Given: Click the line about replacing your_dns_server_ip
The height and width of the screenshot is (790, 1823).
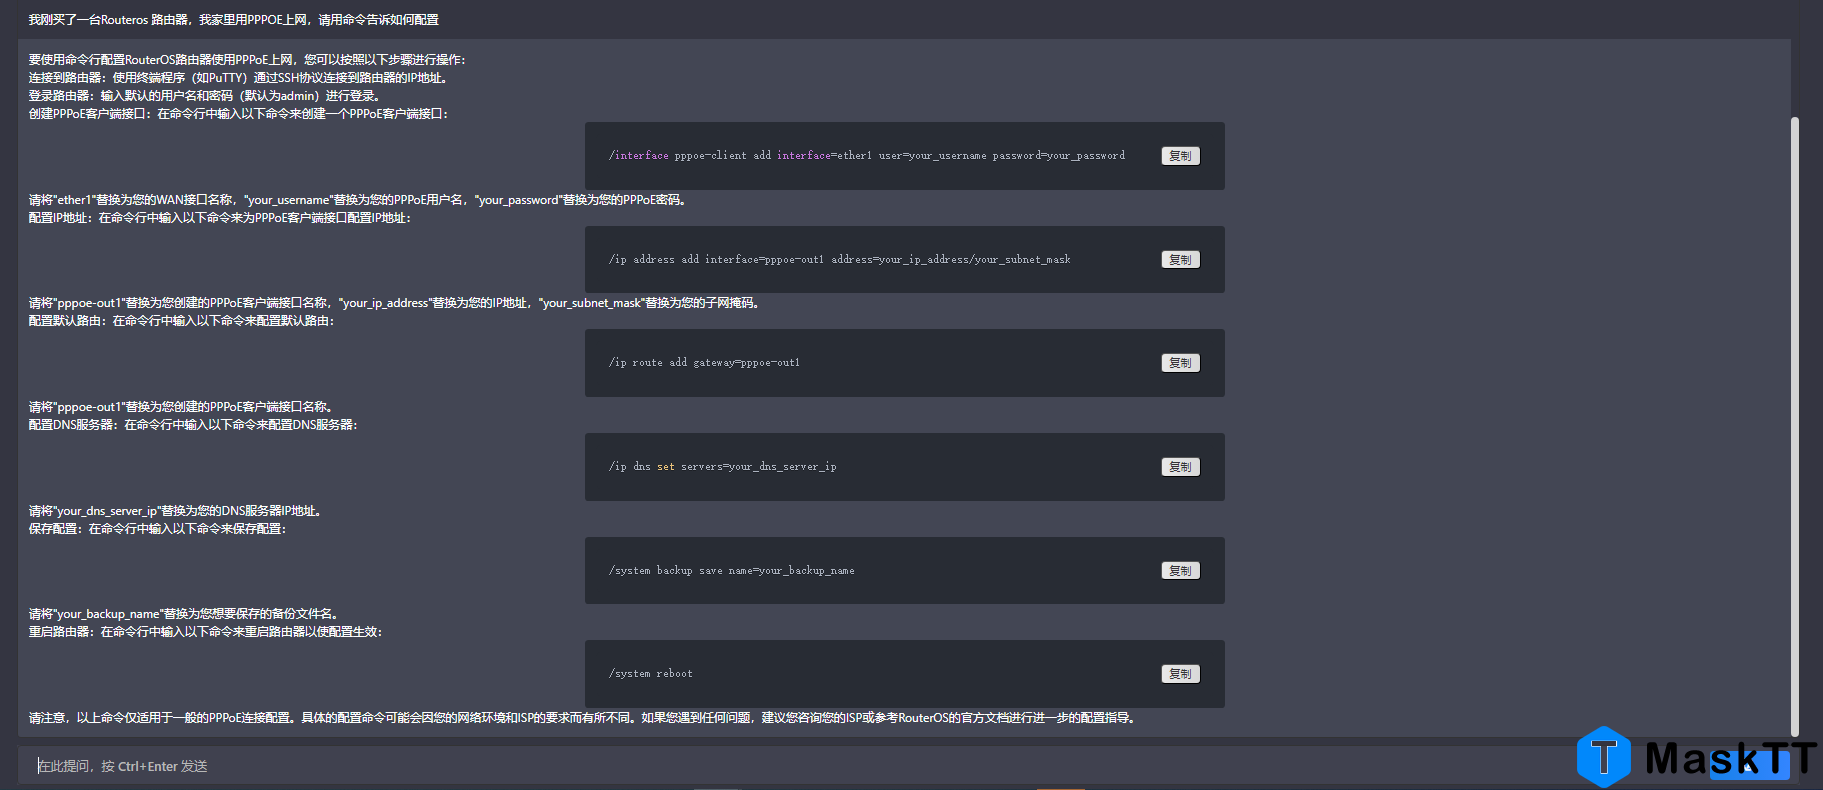Looking at the screenshot, I should (x=176, y=511).
